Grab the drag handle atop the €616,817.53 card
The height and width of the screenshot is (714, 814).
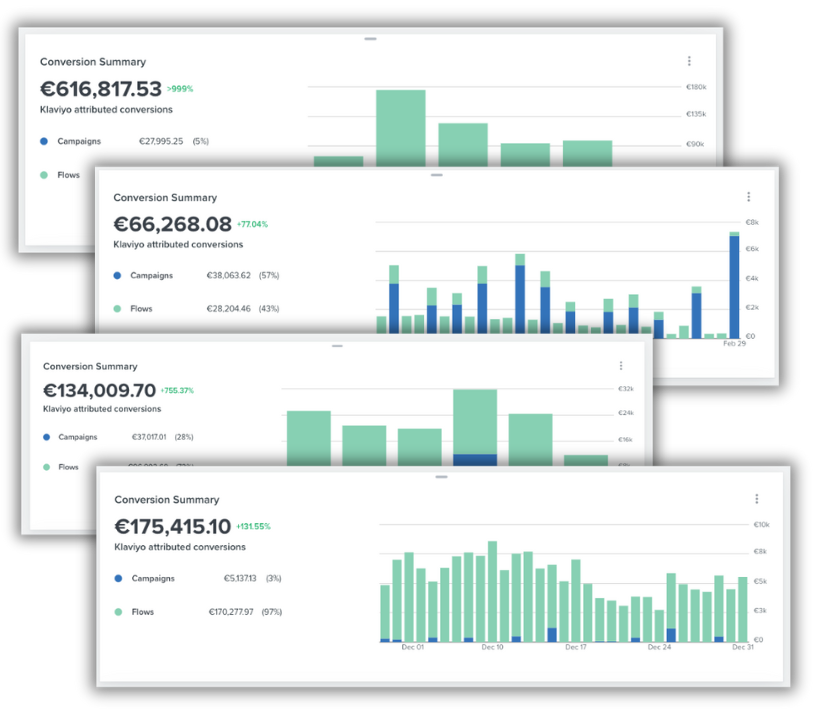click(x=370, y=39)
